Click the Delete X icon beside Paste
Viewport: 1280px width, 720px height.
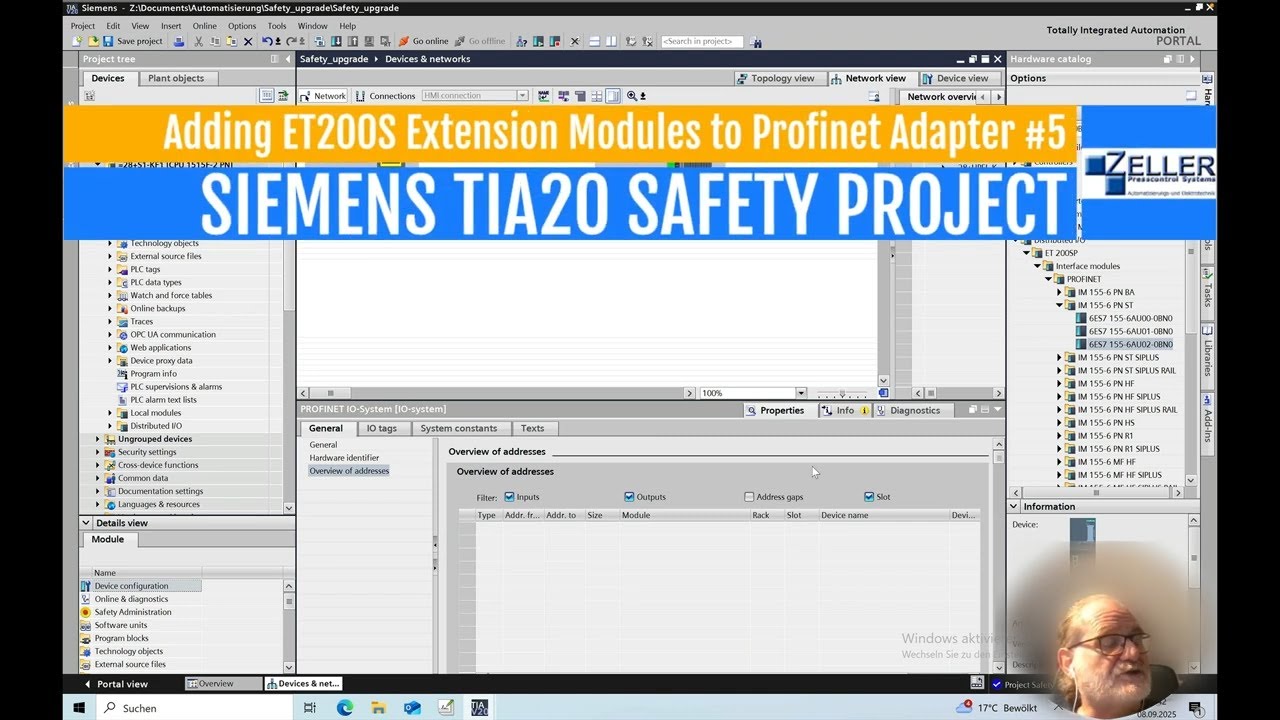click(x=248, y=41)
